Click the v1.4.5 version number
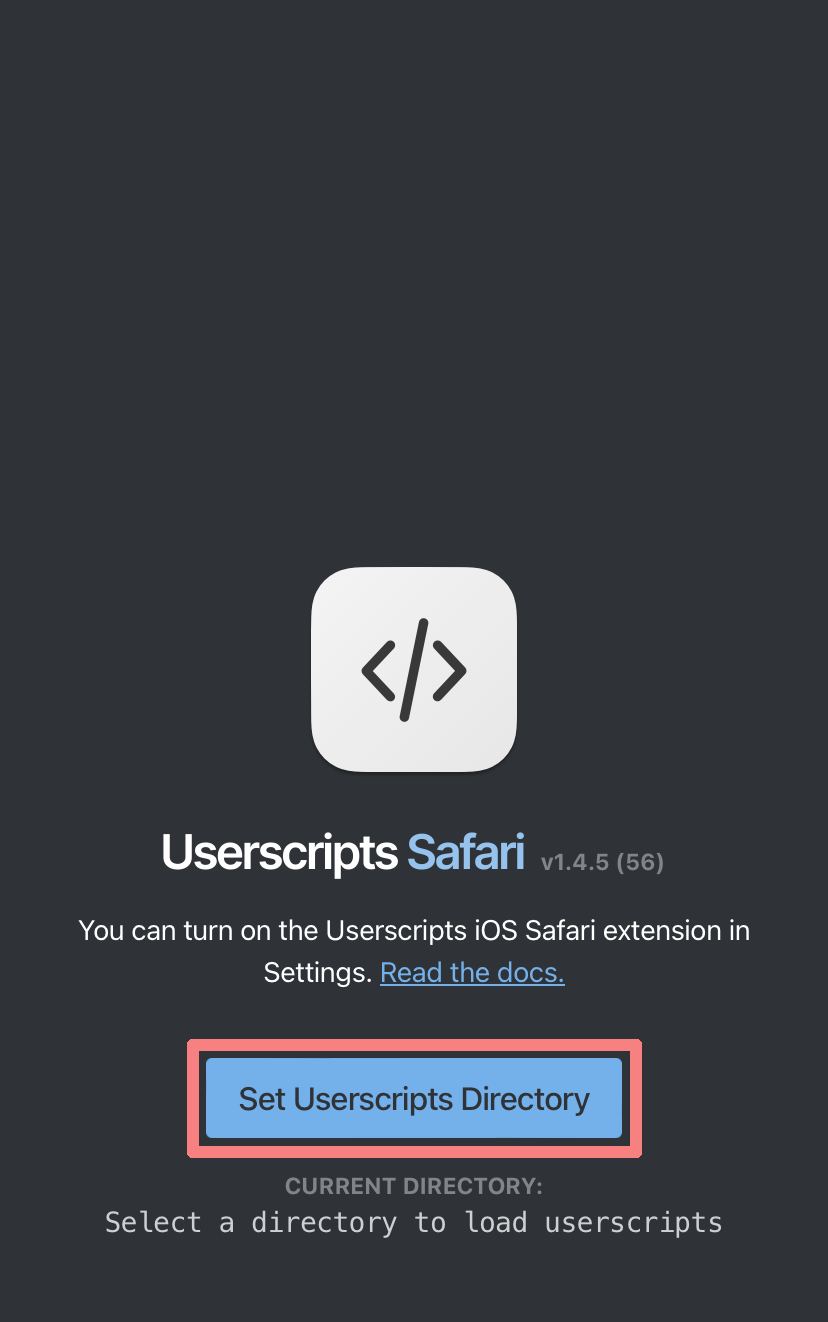Screen dimensions: 828x1322 click(x=575, y=862)
